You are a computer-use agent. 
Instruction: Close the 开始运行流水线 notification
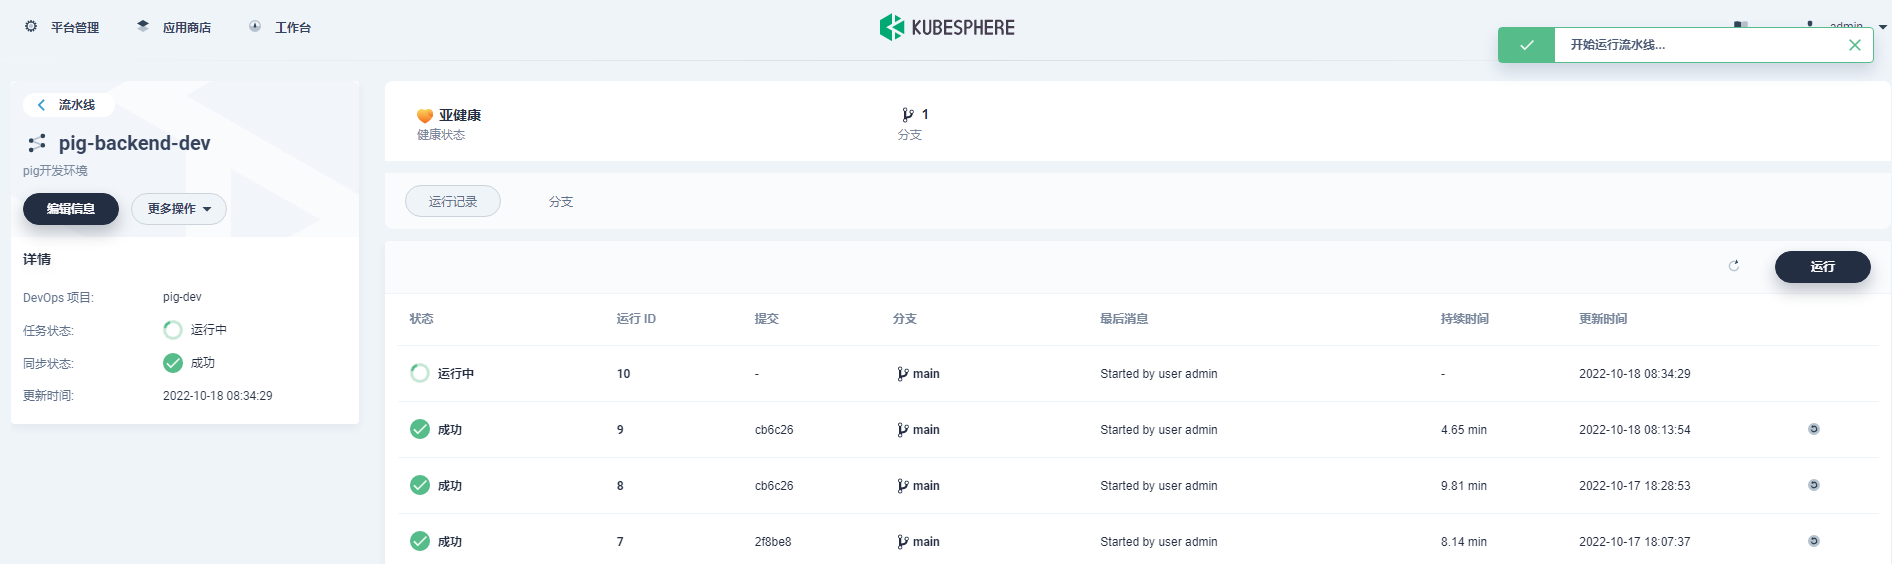tap(1855, 45)
